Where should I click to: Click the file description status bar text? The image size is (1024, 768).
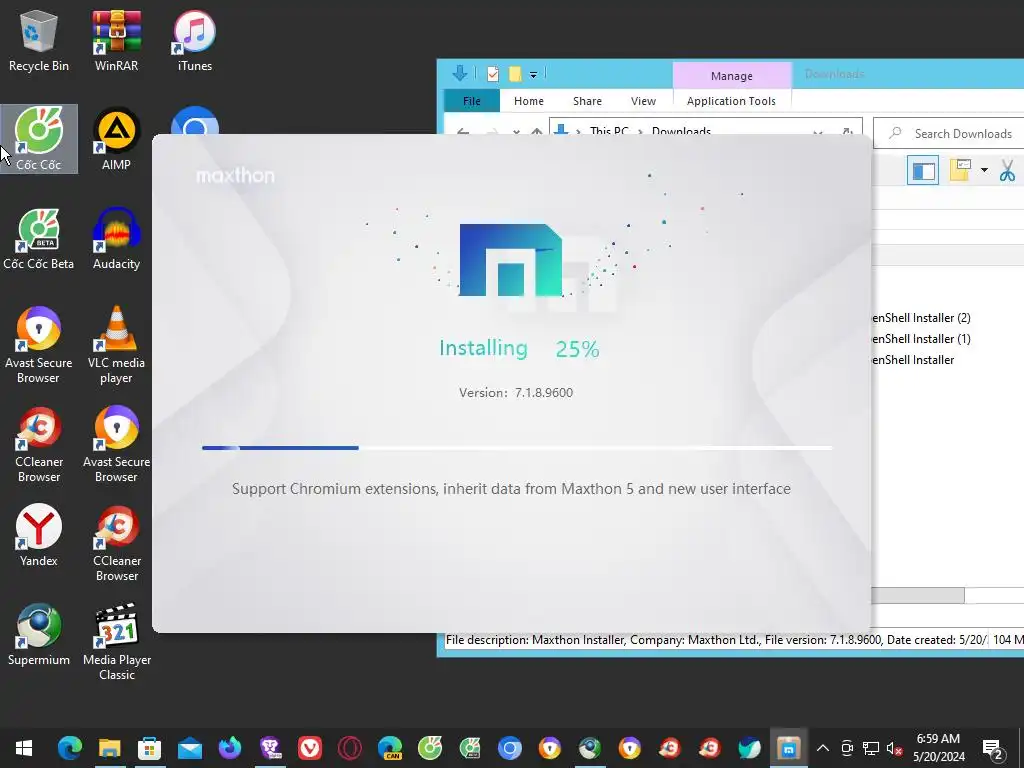(x=716, y=640)
